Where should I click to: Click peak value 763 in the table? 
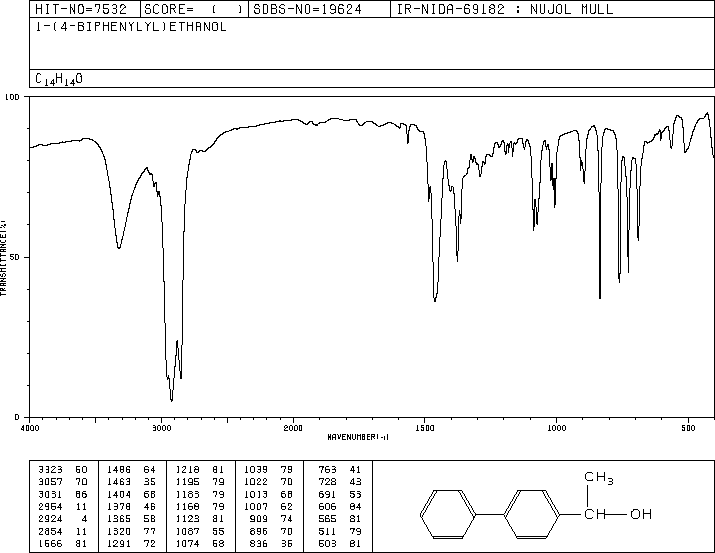(327, 470)
